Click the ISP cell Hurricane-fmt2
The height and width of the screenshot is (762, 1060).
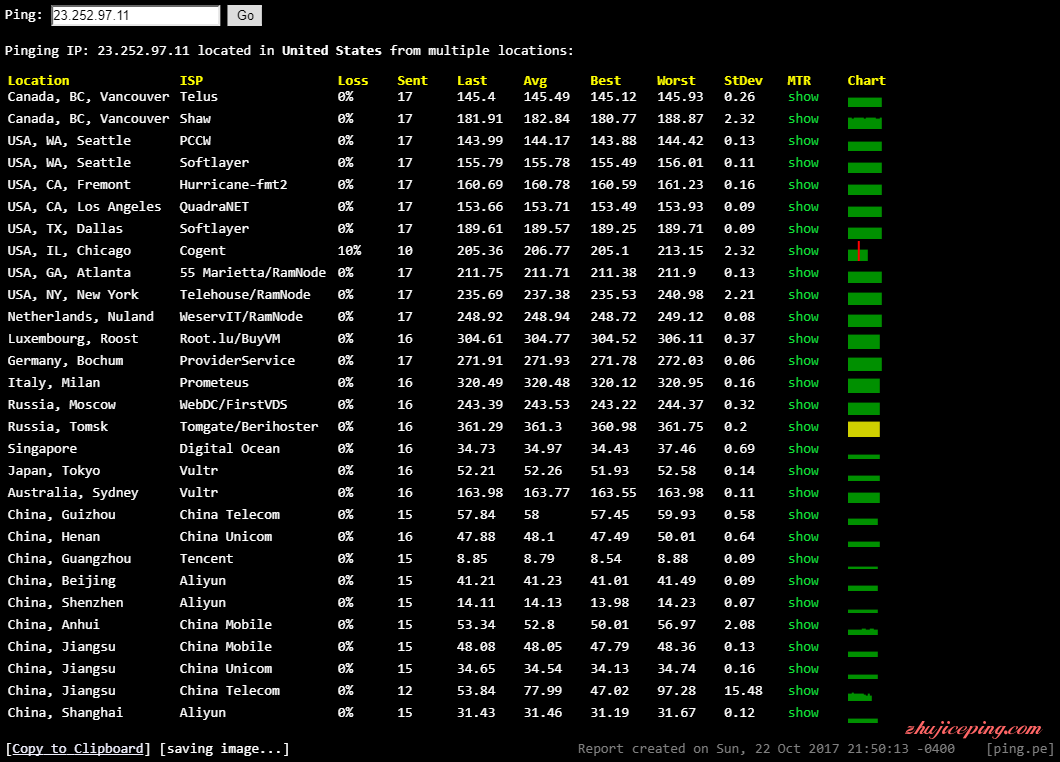[x=233, y=185]
